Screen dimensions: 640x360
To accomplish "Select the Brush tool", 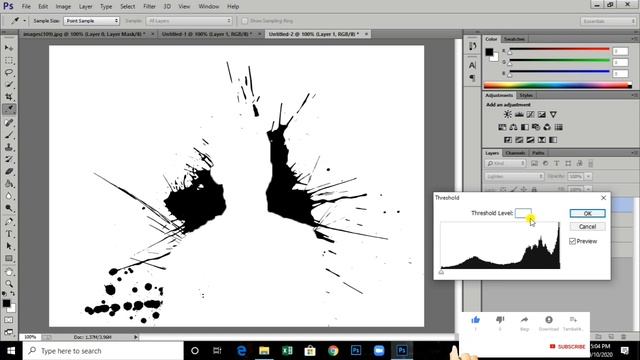I will pyautogui.click(x=9, y=134).
